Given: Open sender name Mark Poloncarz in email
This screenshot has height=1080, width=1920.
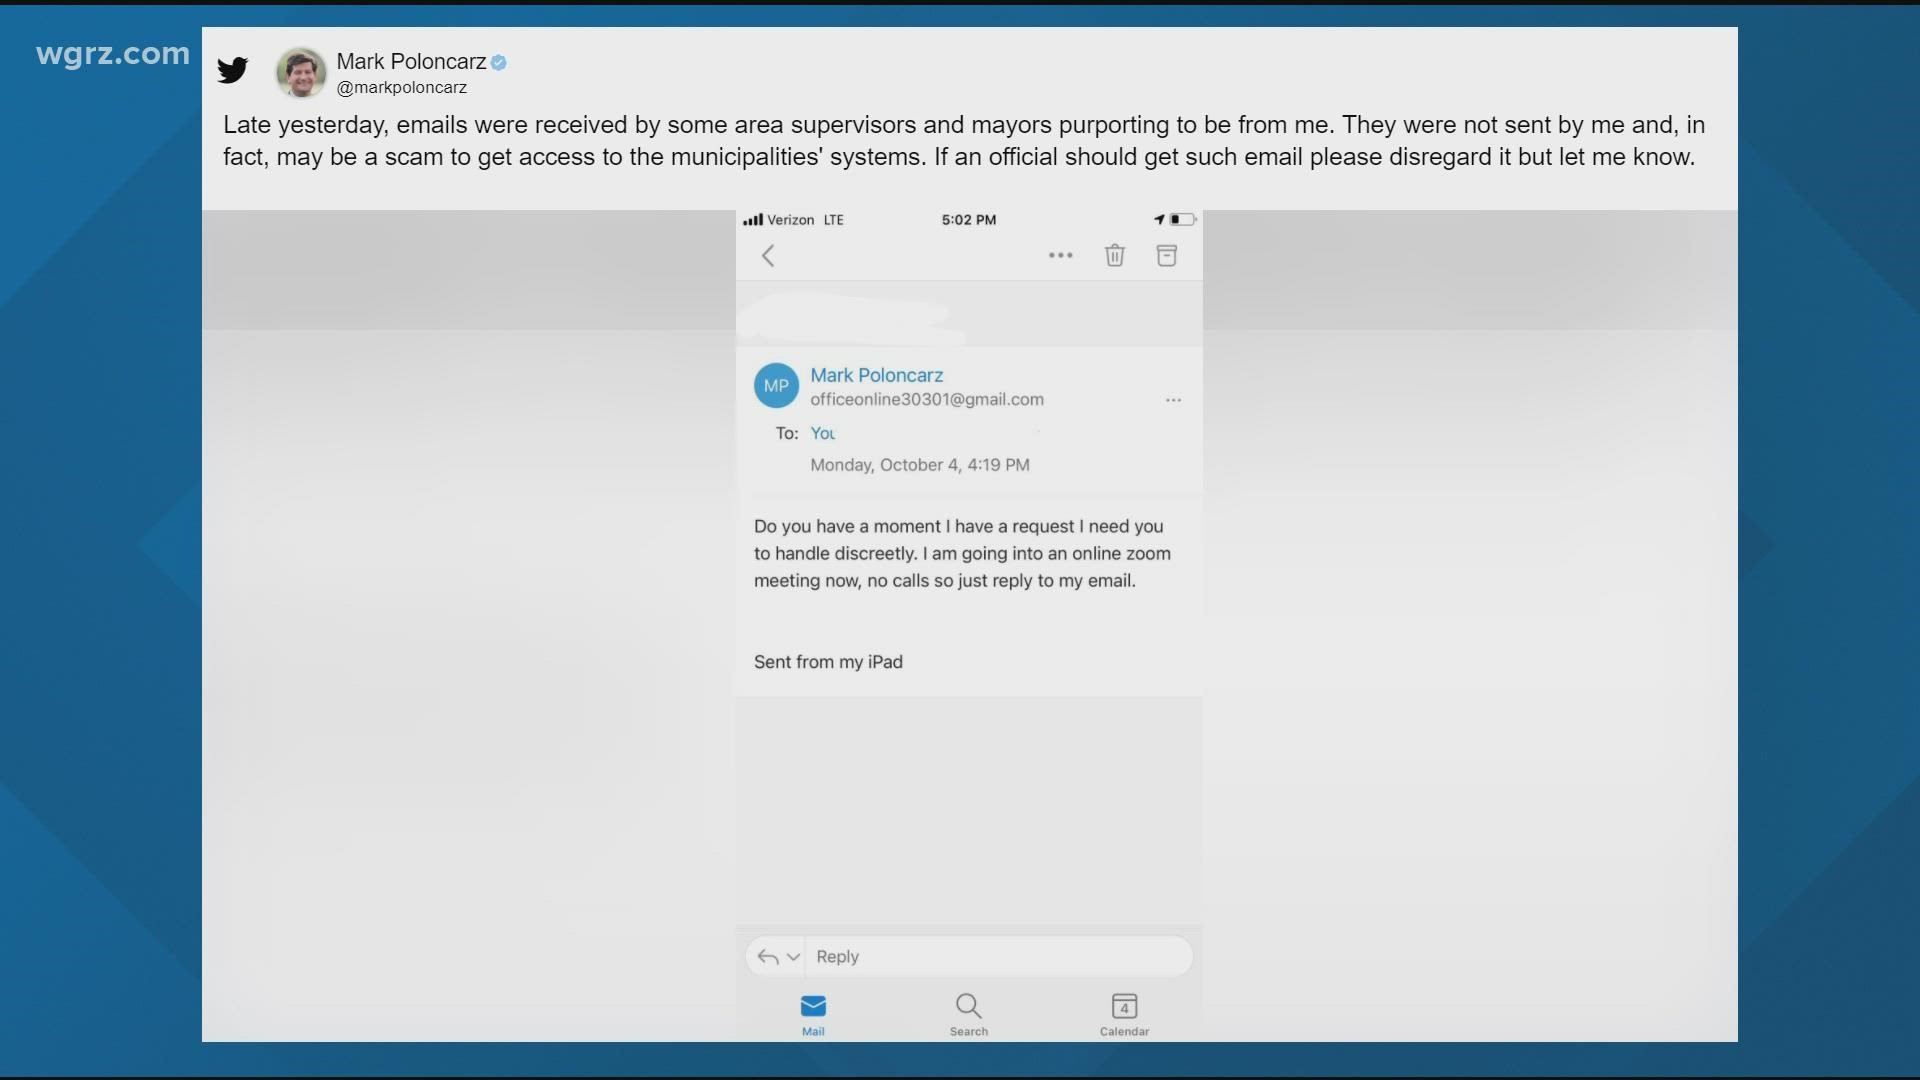Looking at the screenshot, I should pos(877,375).
